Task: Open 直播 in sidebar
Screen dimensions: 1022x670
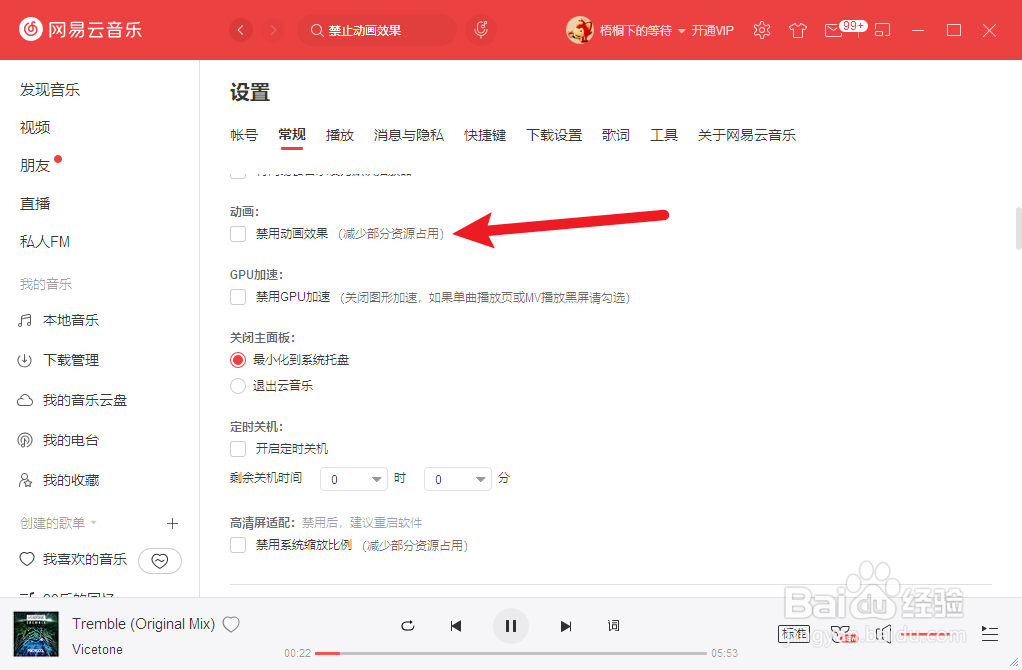Action: [x=35, y=204]
